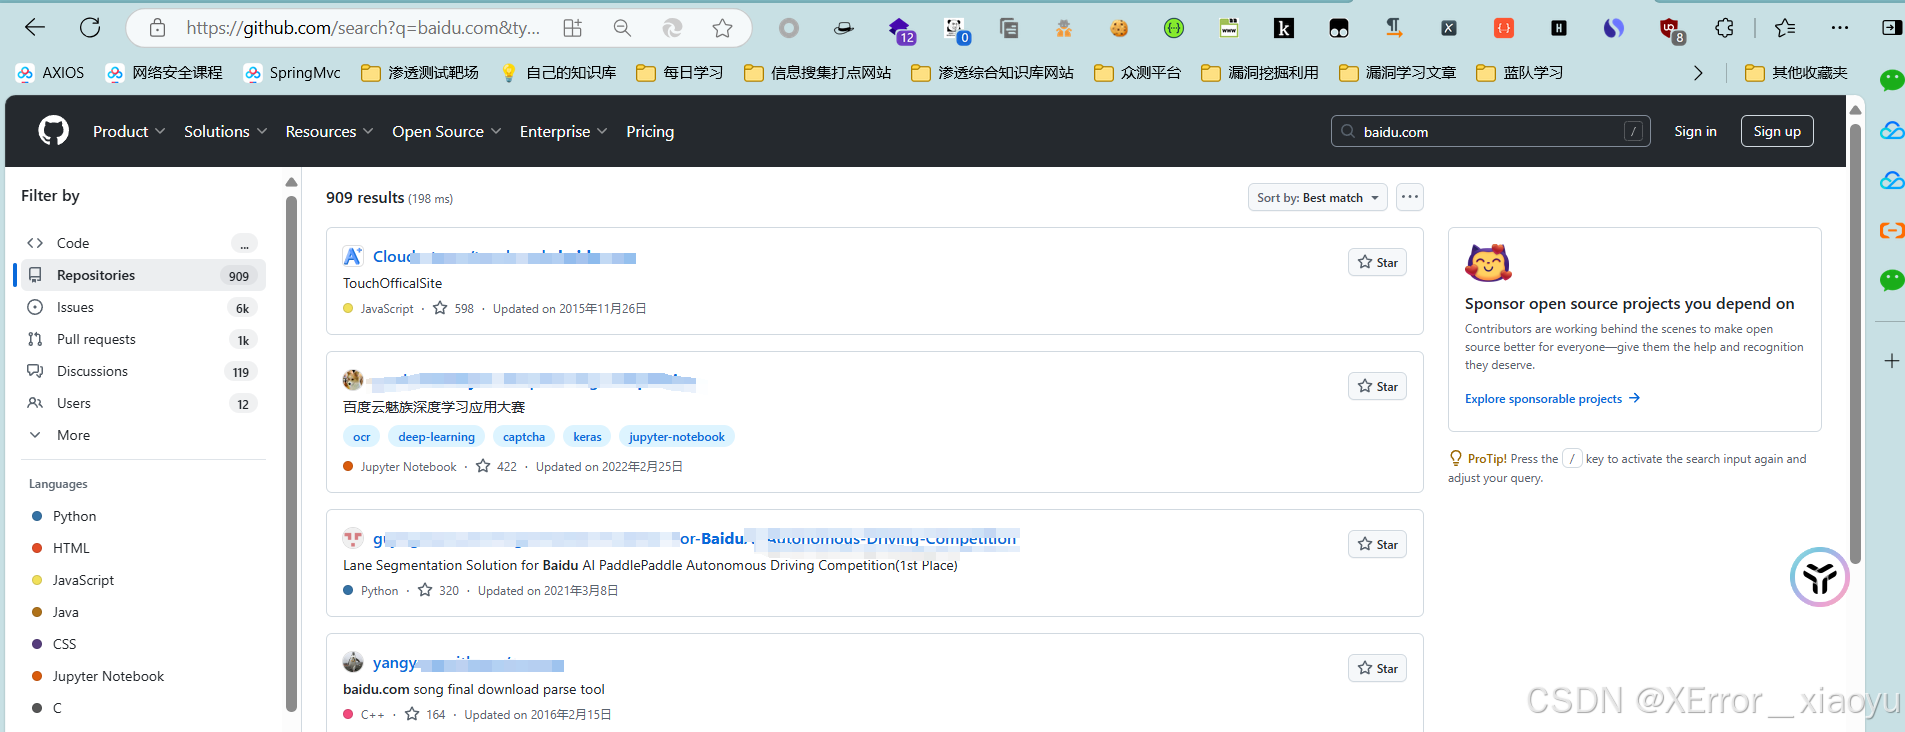Click the jupyter-notebook topic tag
This screenshot has height=732, width=1905.
pyautogui.click(x=677, y=437)
